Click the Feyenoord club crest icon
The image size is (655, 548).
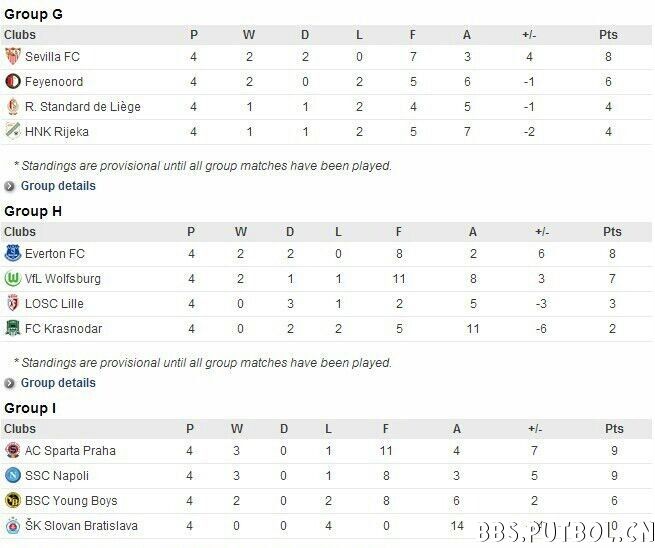tap(13, 81)
